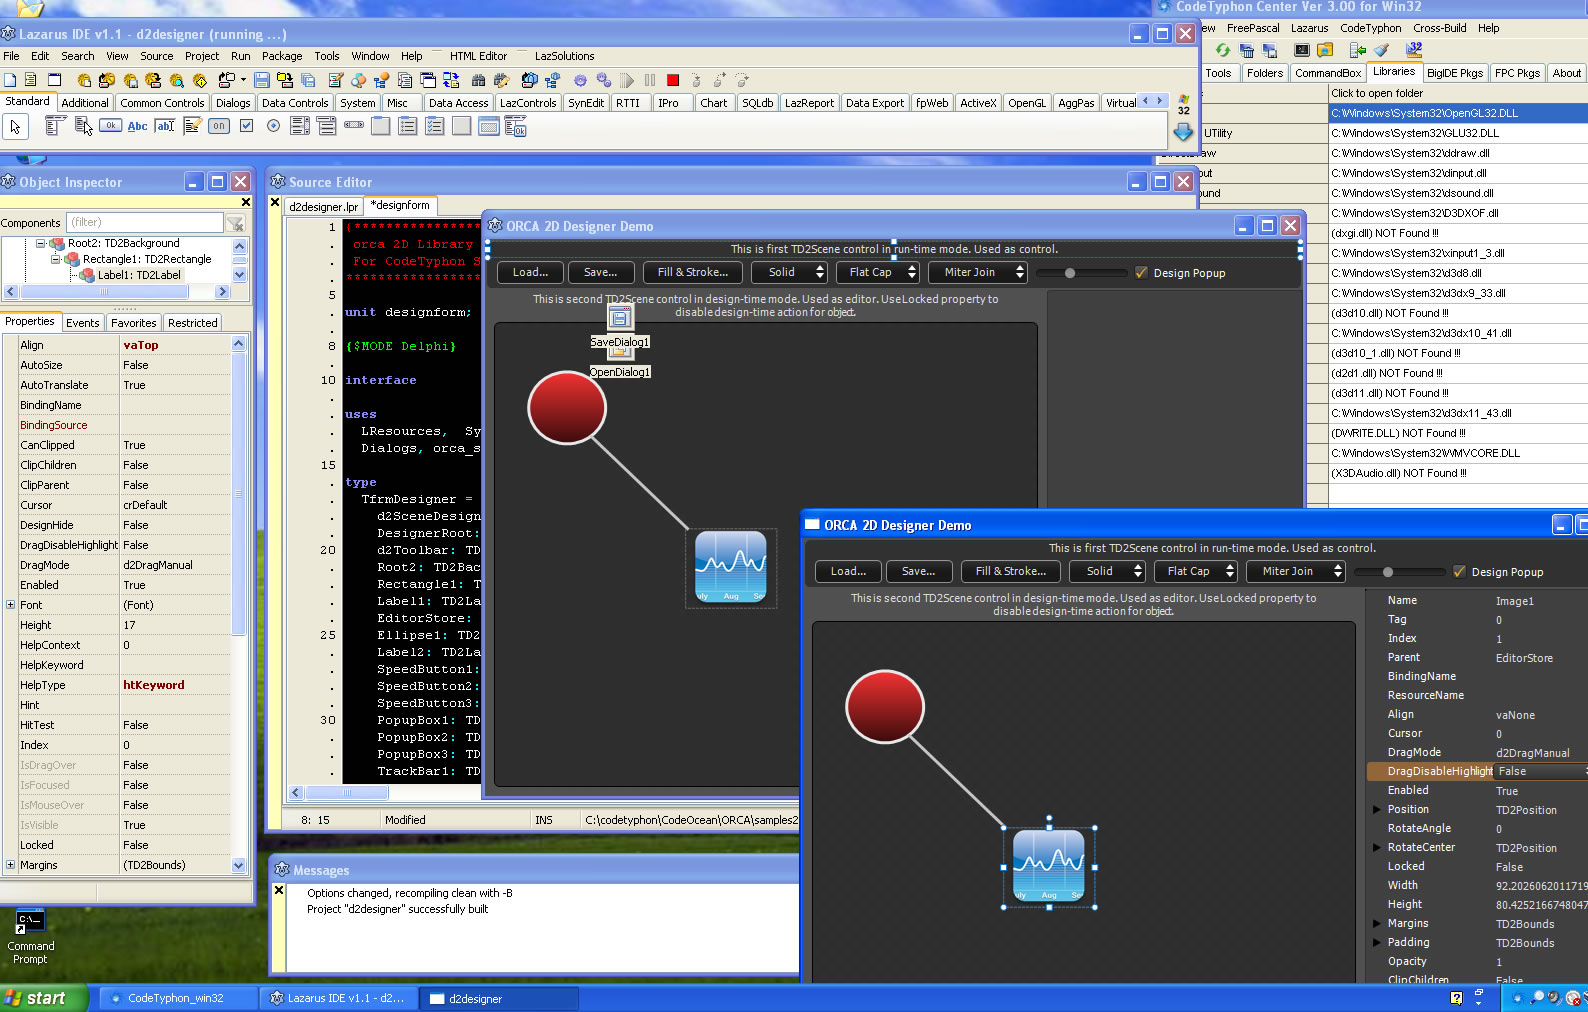Open the Miter Join dropdown in running demo window
The width and height of the screenshot is (1588, 1012).
1296,571
